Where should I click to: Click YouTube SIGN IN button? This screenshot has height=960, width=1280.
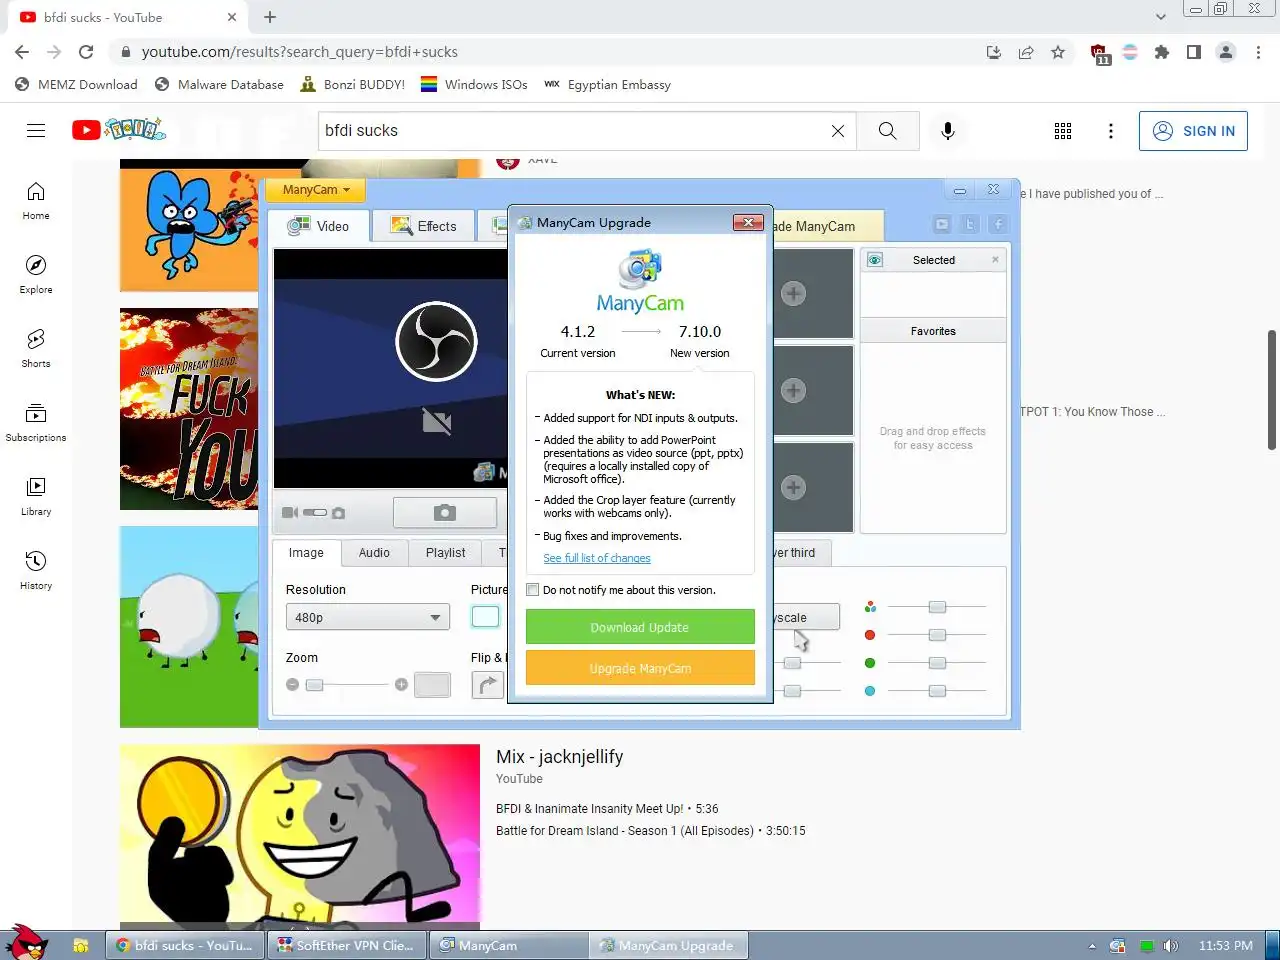point(1193,131)
